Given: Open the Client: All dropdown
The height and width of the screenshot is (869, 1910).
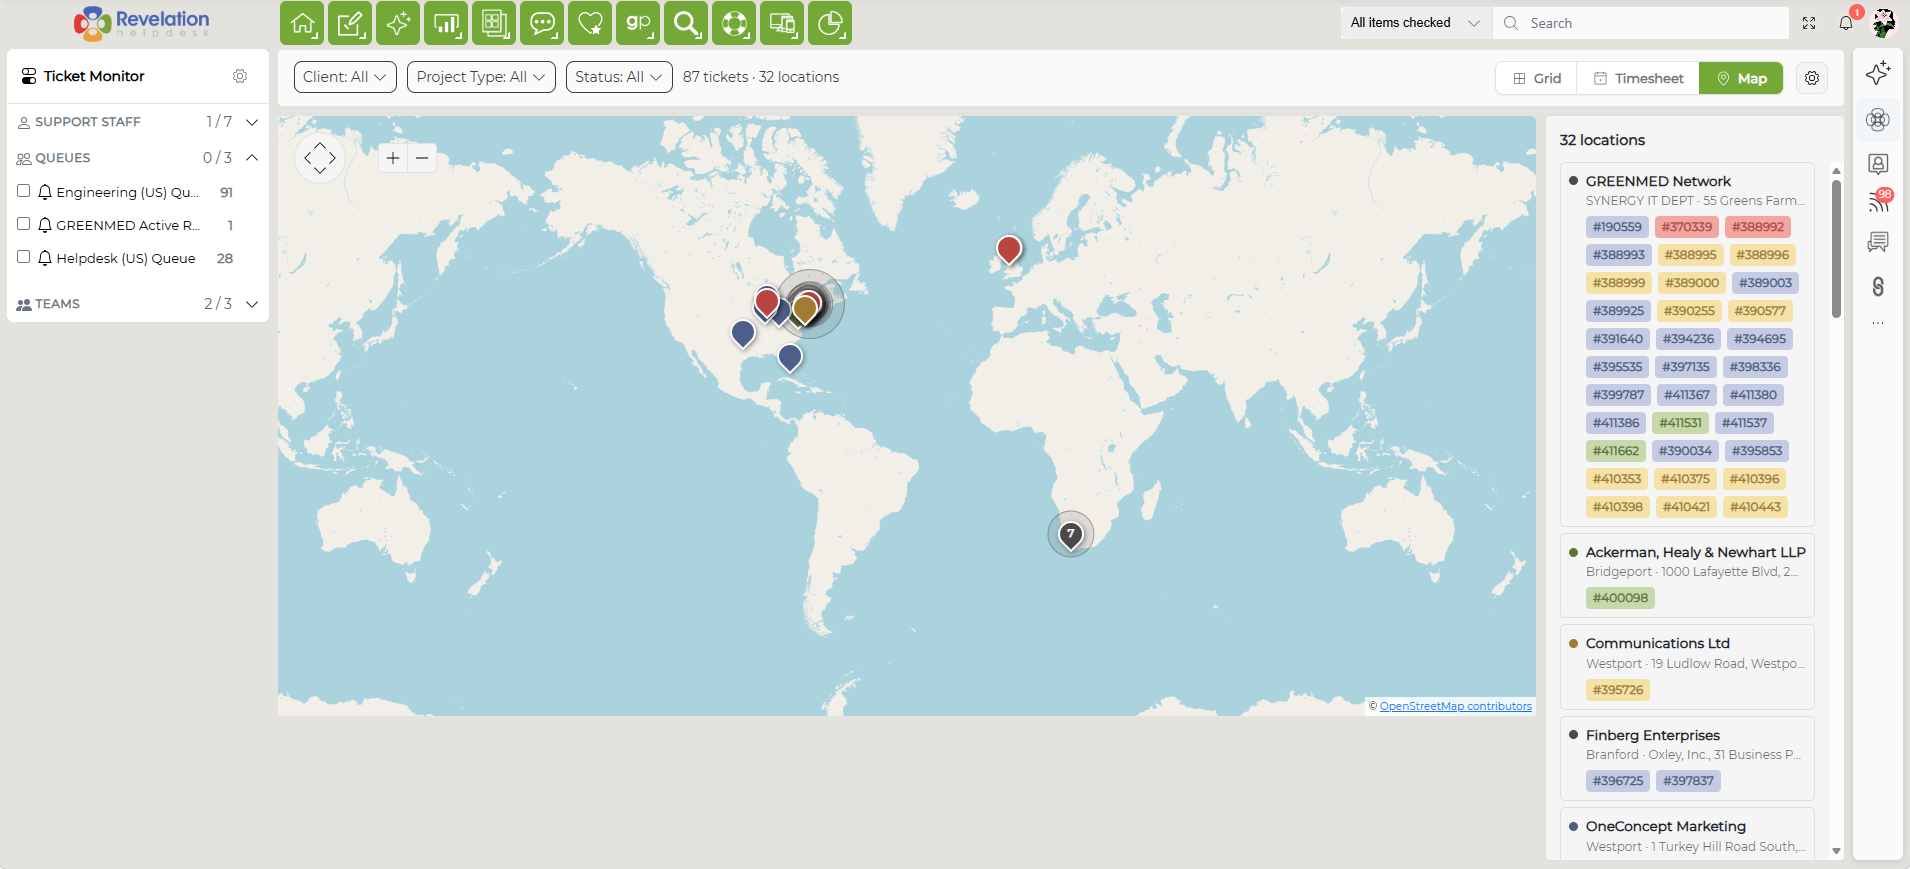Looking at the screenshot, I should [345, 77].
